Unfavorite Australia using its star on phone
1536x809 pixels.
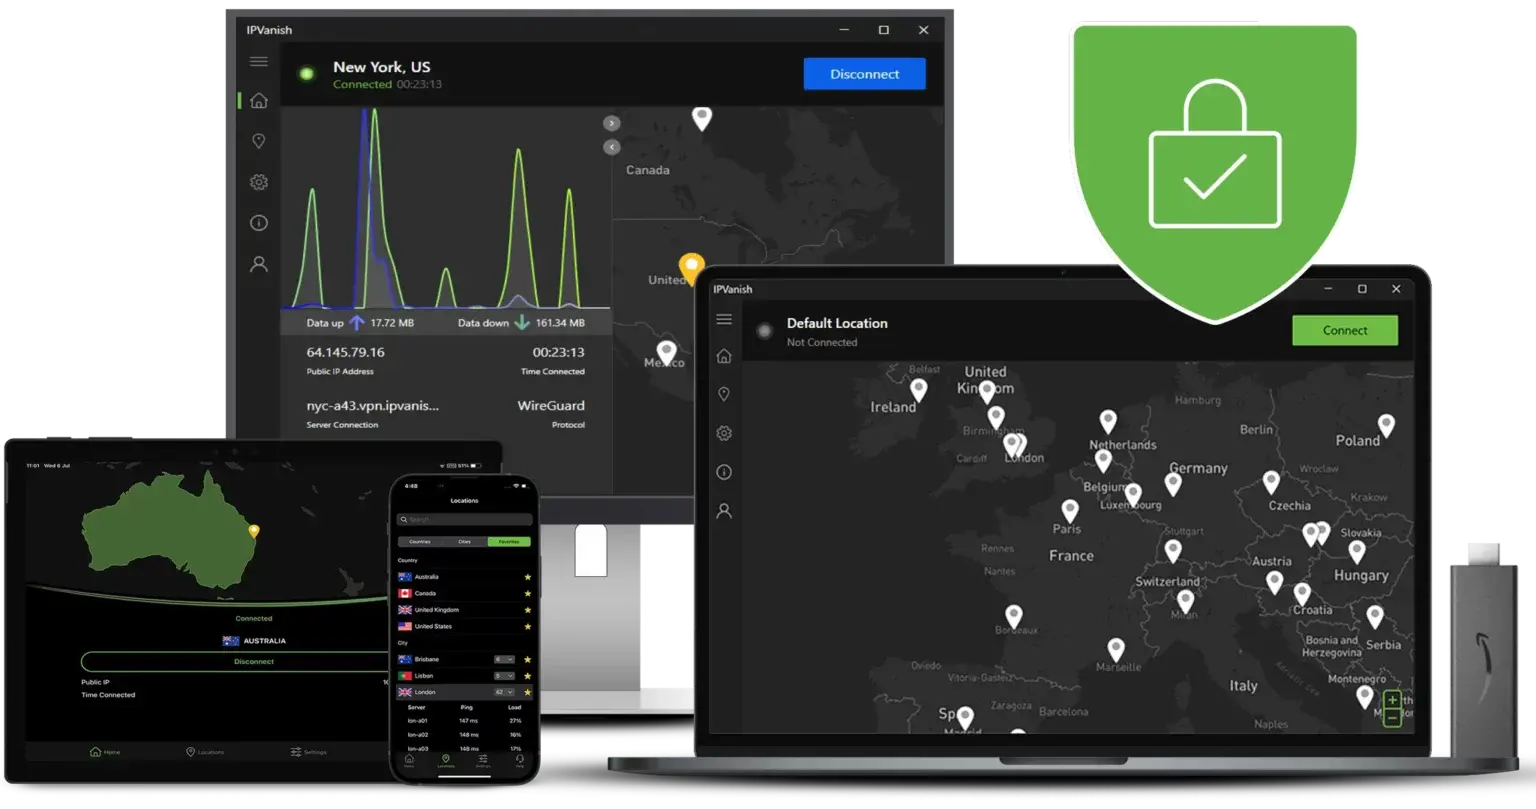coord(527,577)
